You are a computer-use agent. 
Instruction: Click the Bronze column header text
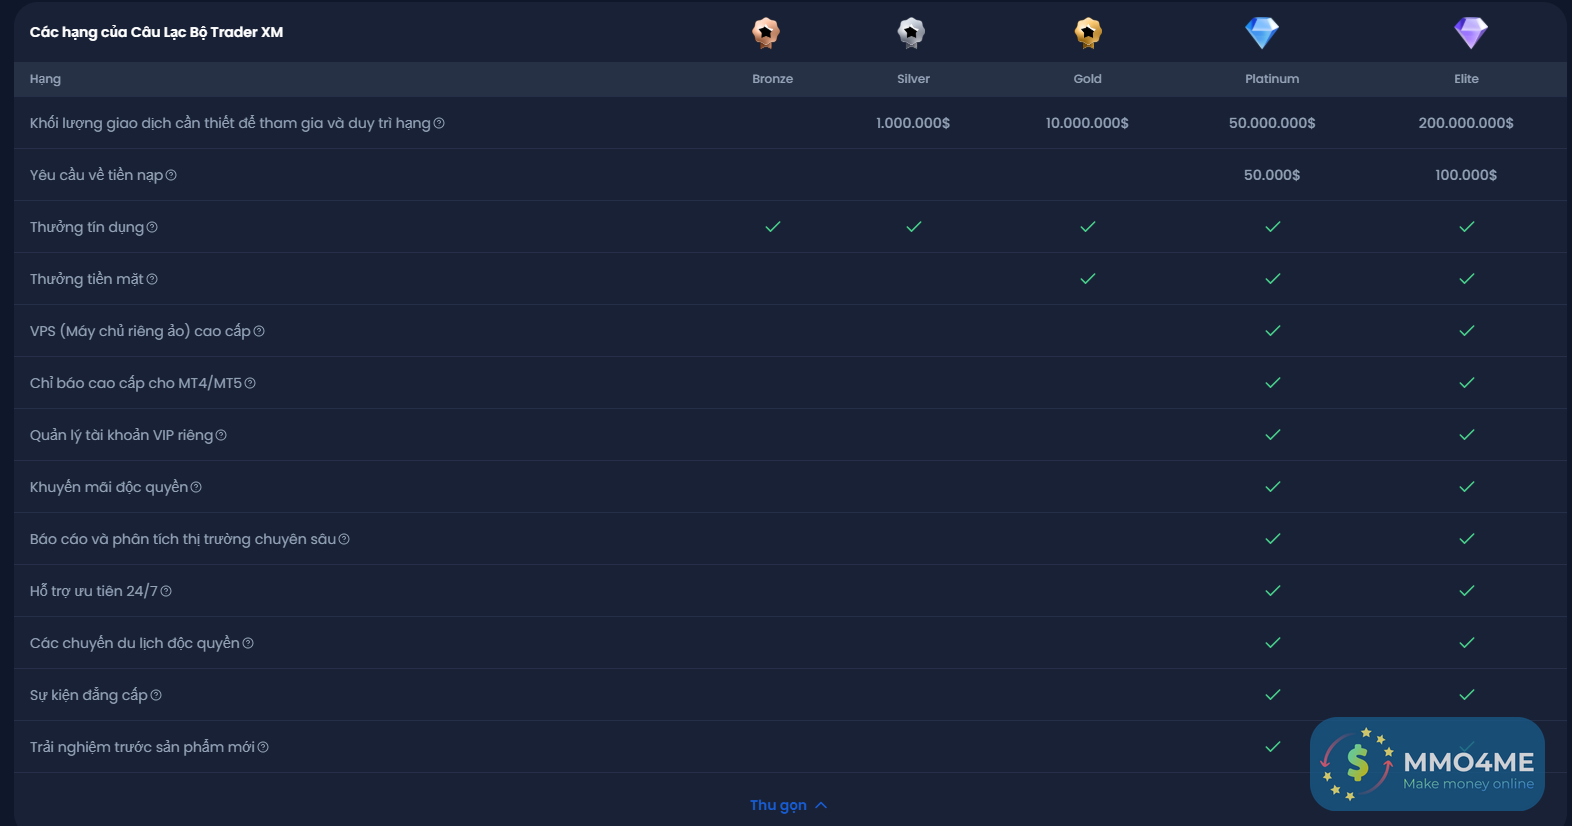773,79
